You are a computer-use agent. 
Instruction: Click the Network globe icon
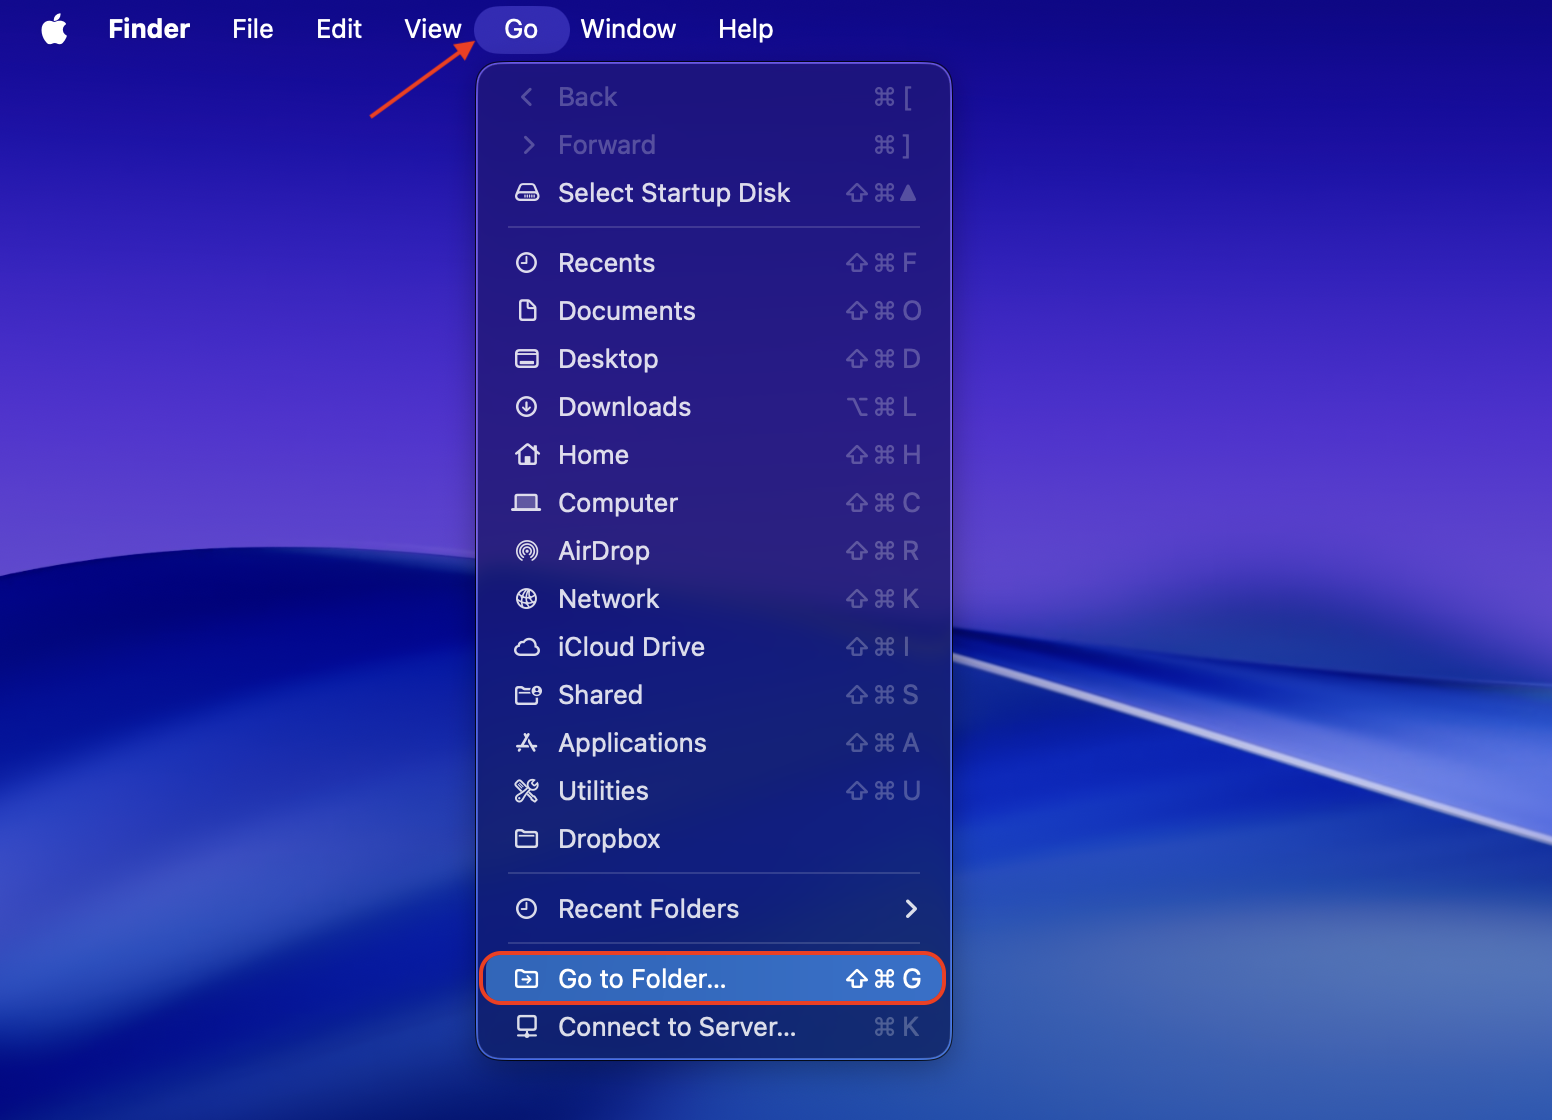[527, 598]
